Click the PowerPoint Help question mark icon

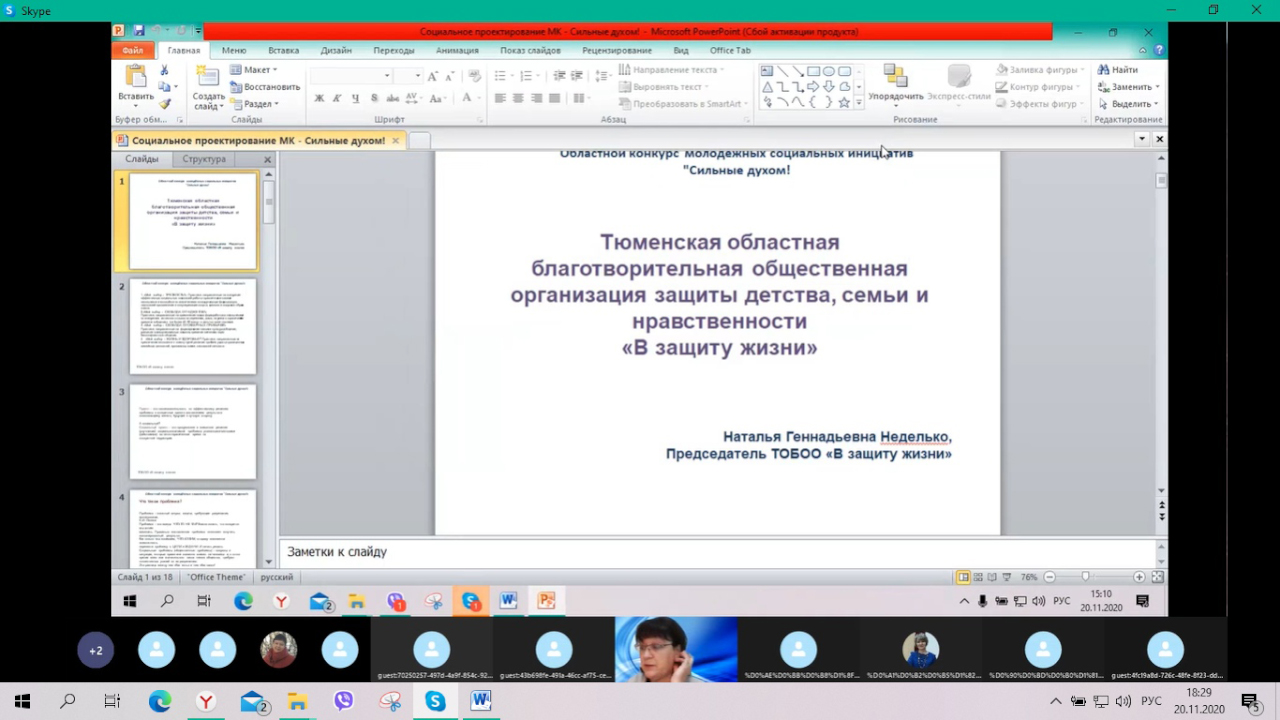click(1159, 50)
